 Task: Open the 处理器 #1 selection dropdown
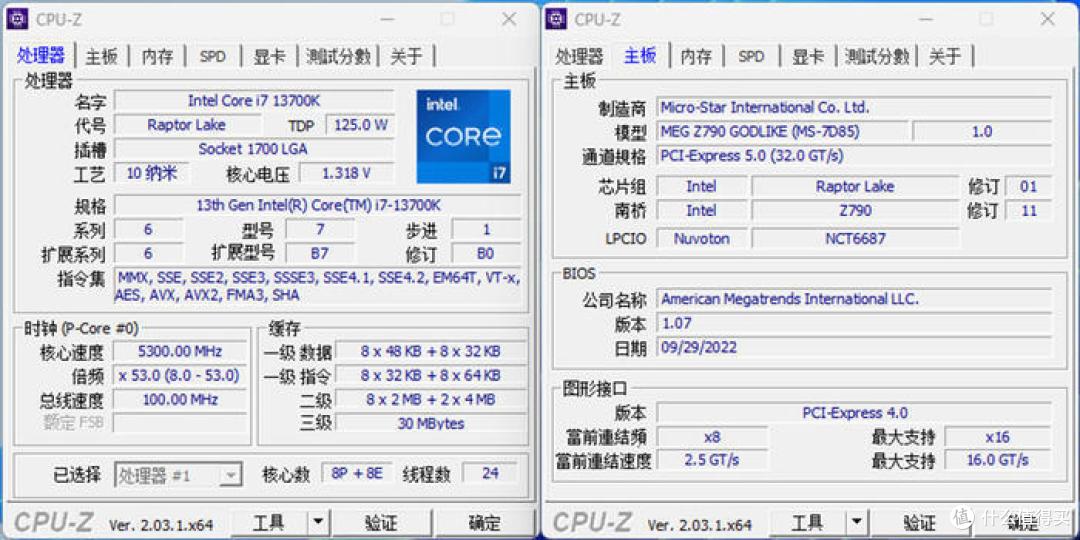[178, 475]
